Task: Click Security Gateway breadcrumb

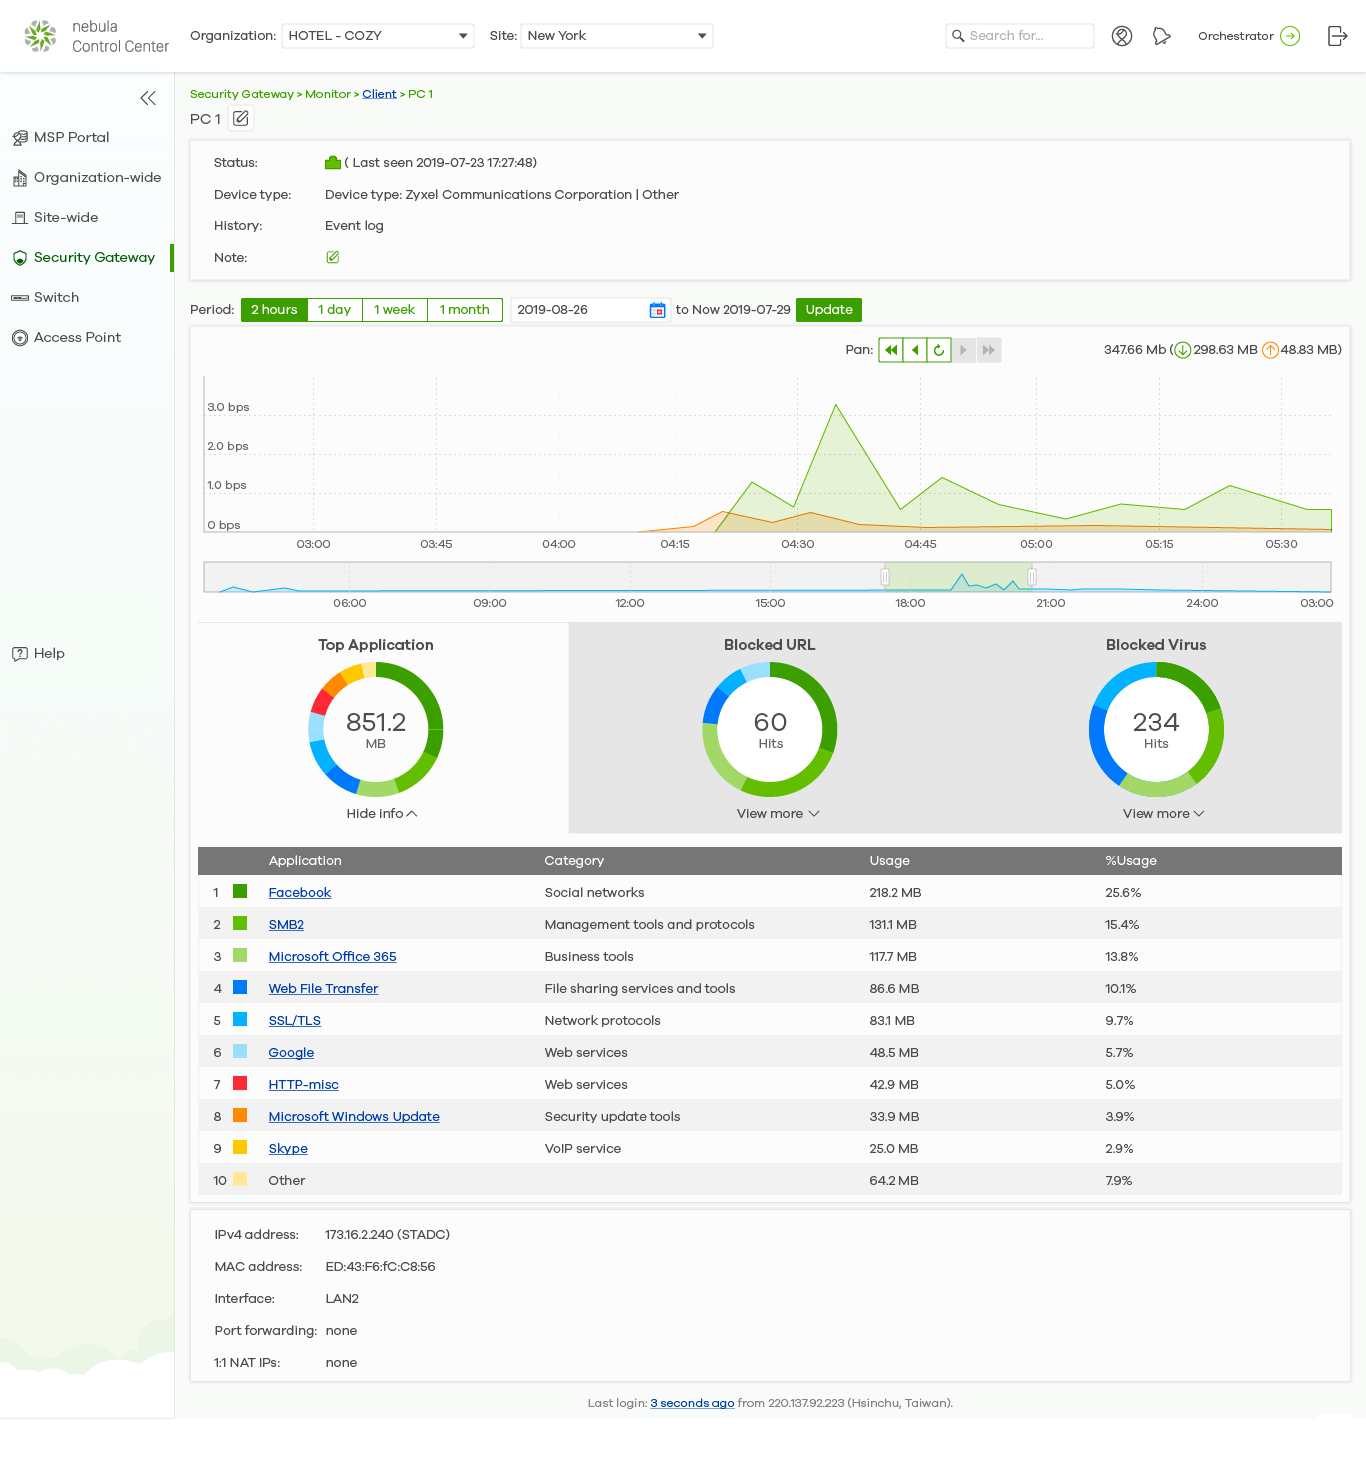Action: pyautogui.click(x=242, y=94)
